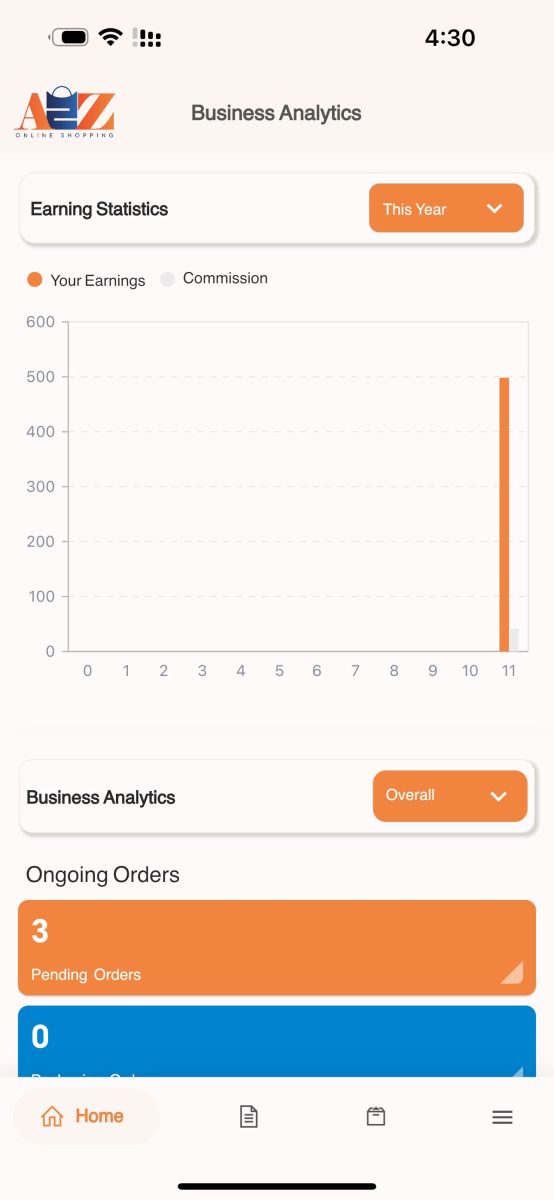
Task: Tap the battery indicator in status bar
Action: coord(69,38)
